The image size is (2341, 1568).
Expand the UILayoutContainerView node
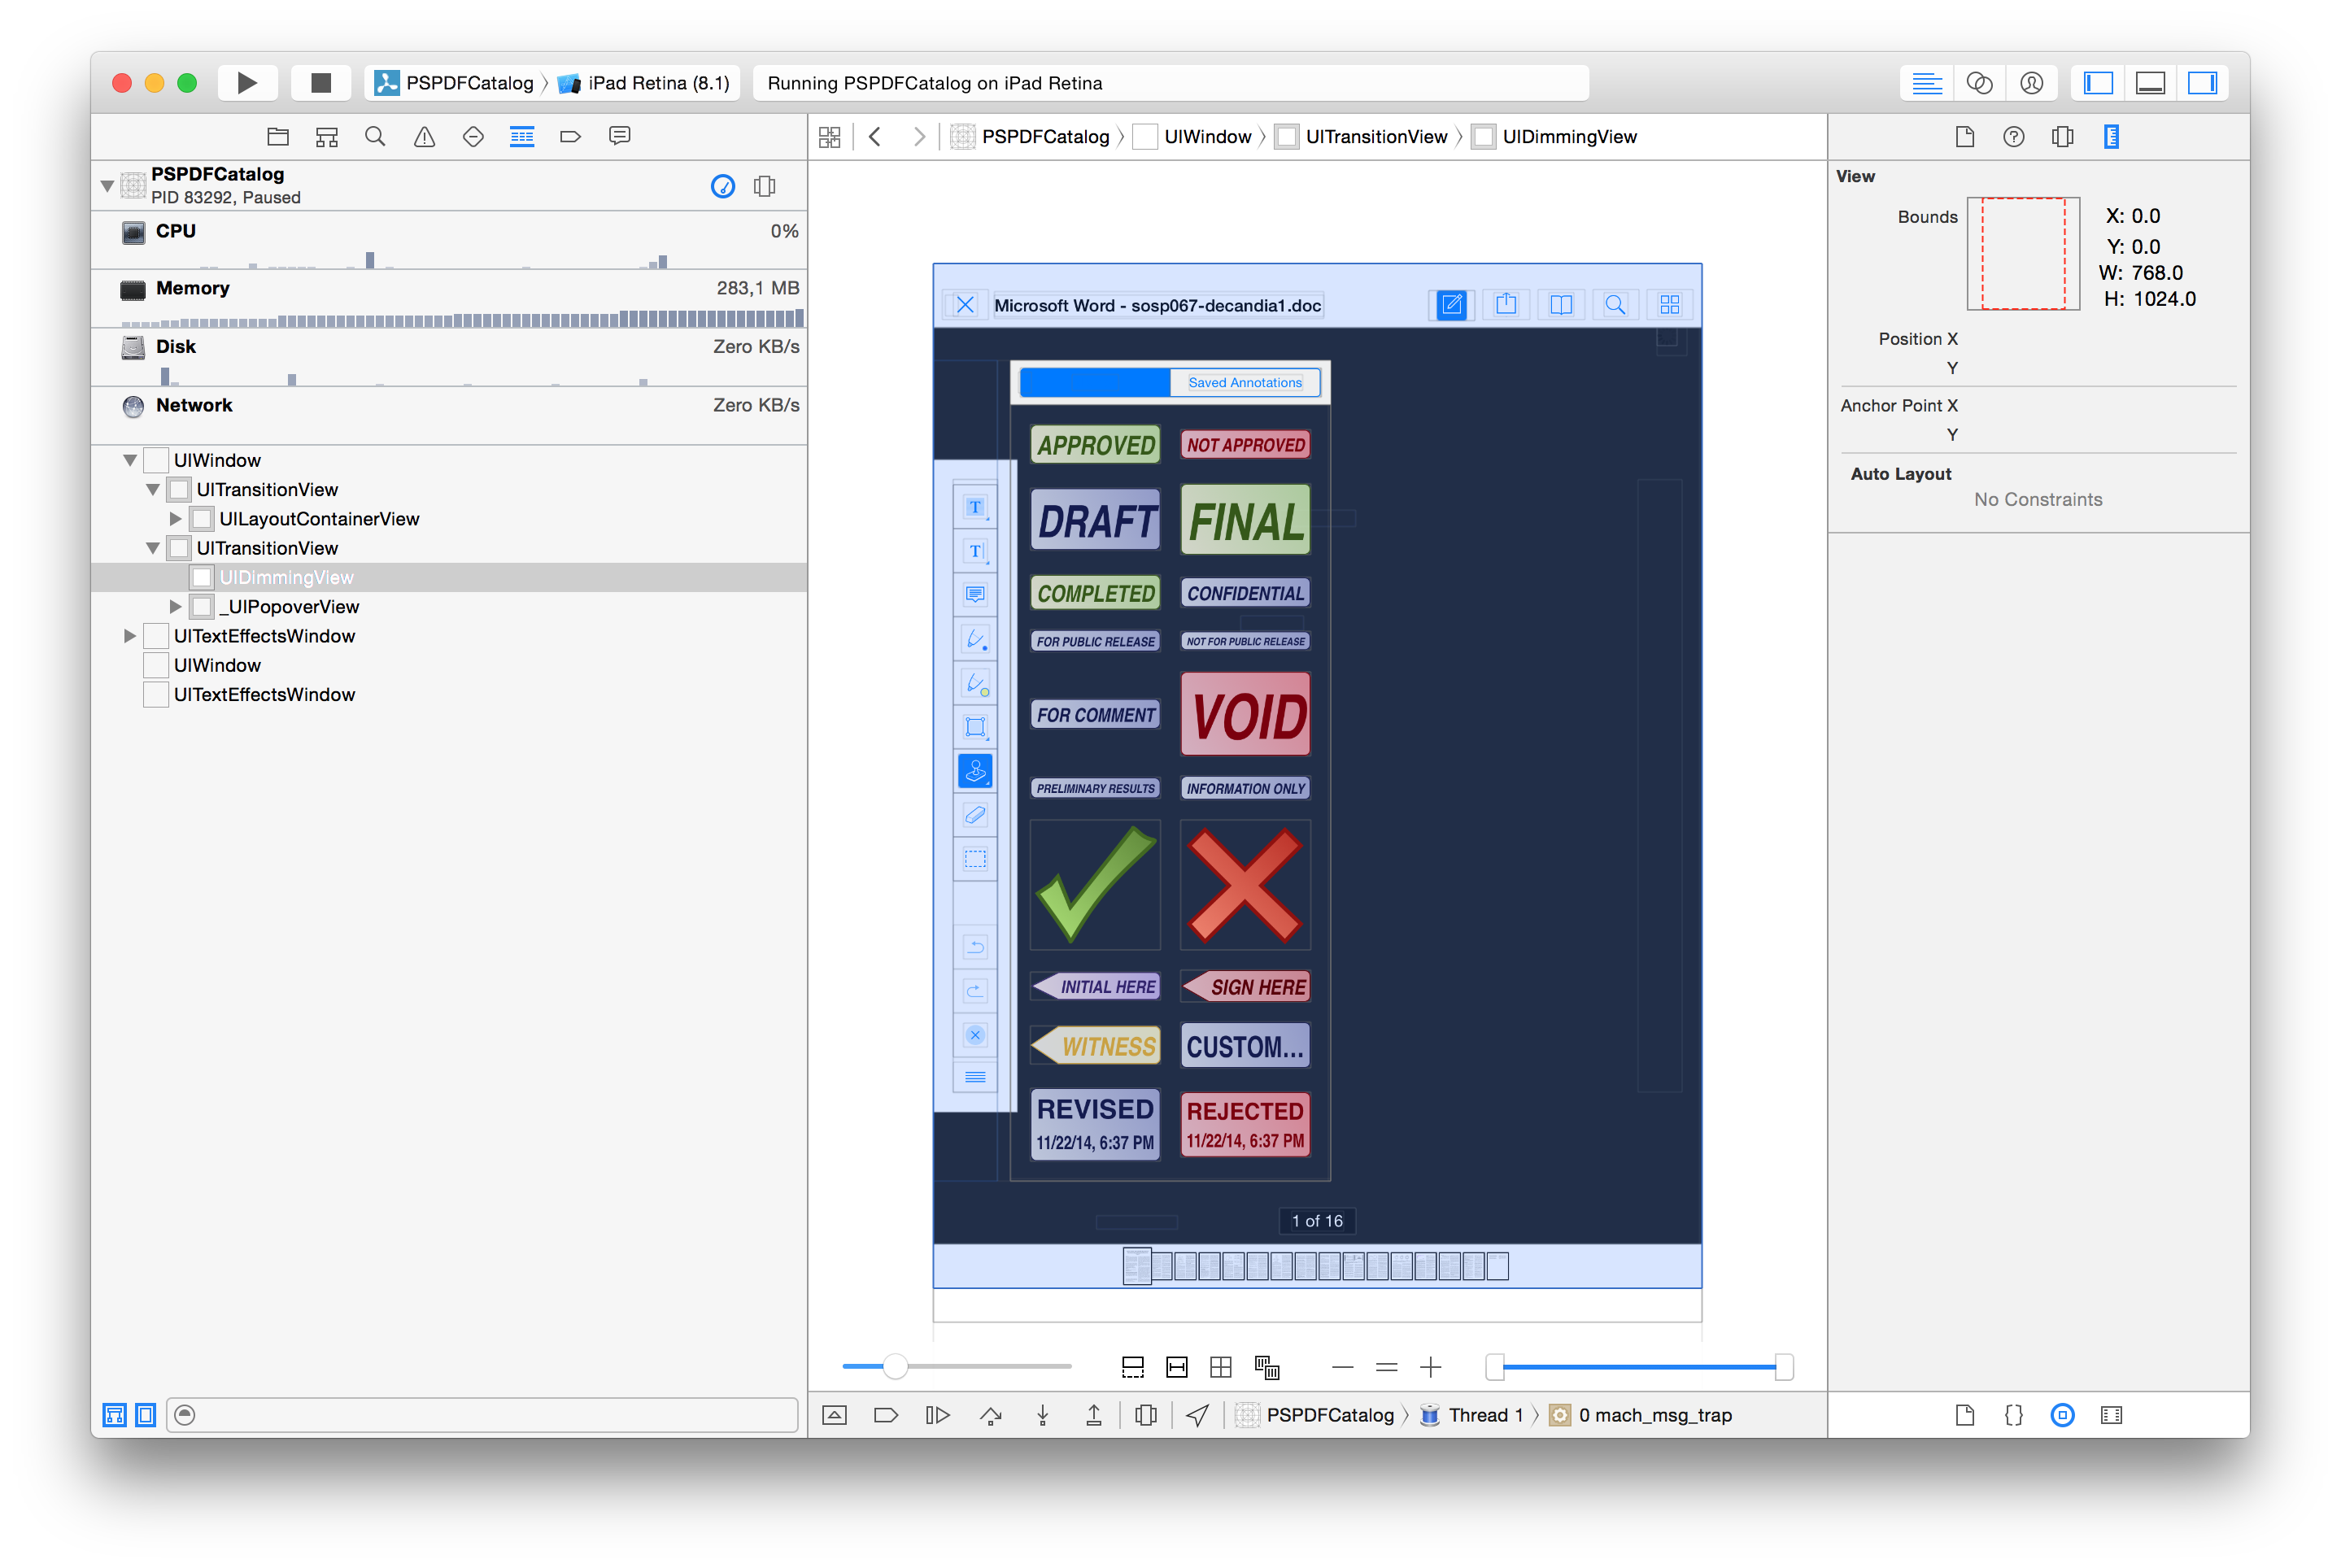176,519
